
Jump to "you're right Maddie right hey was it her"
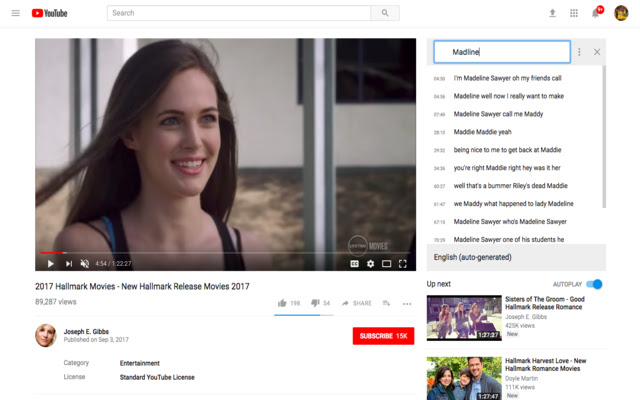(x=507, y=168)
